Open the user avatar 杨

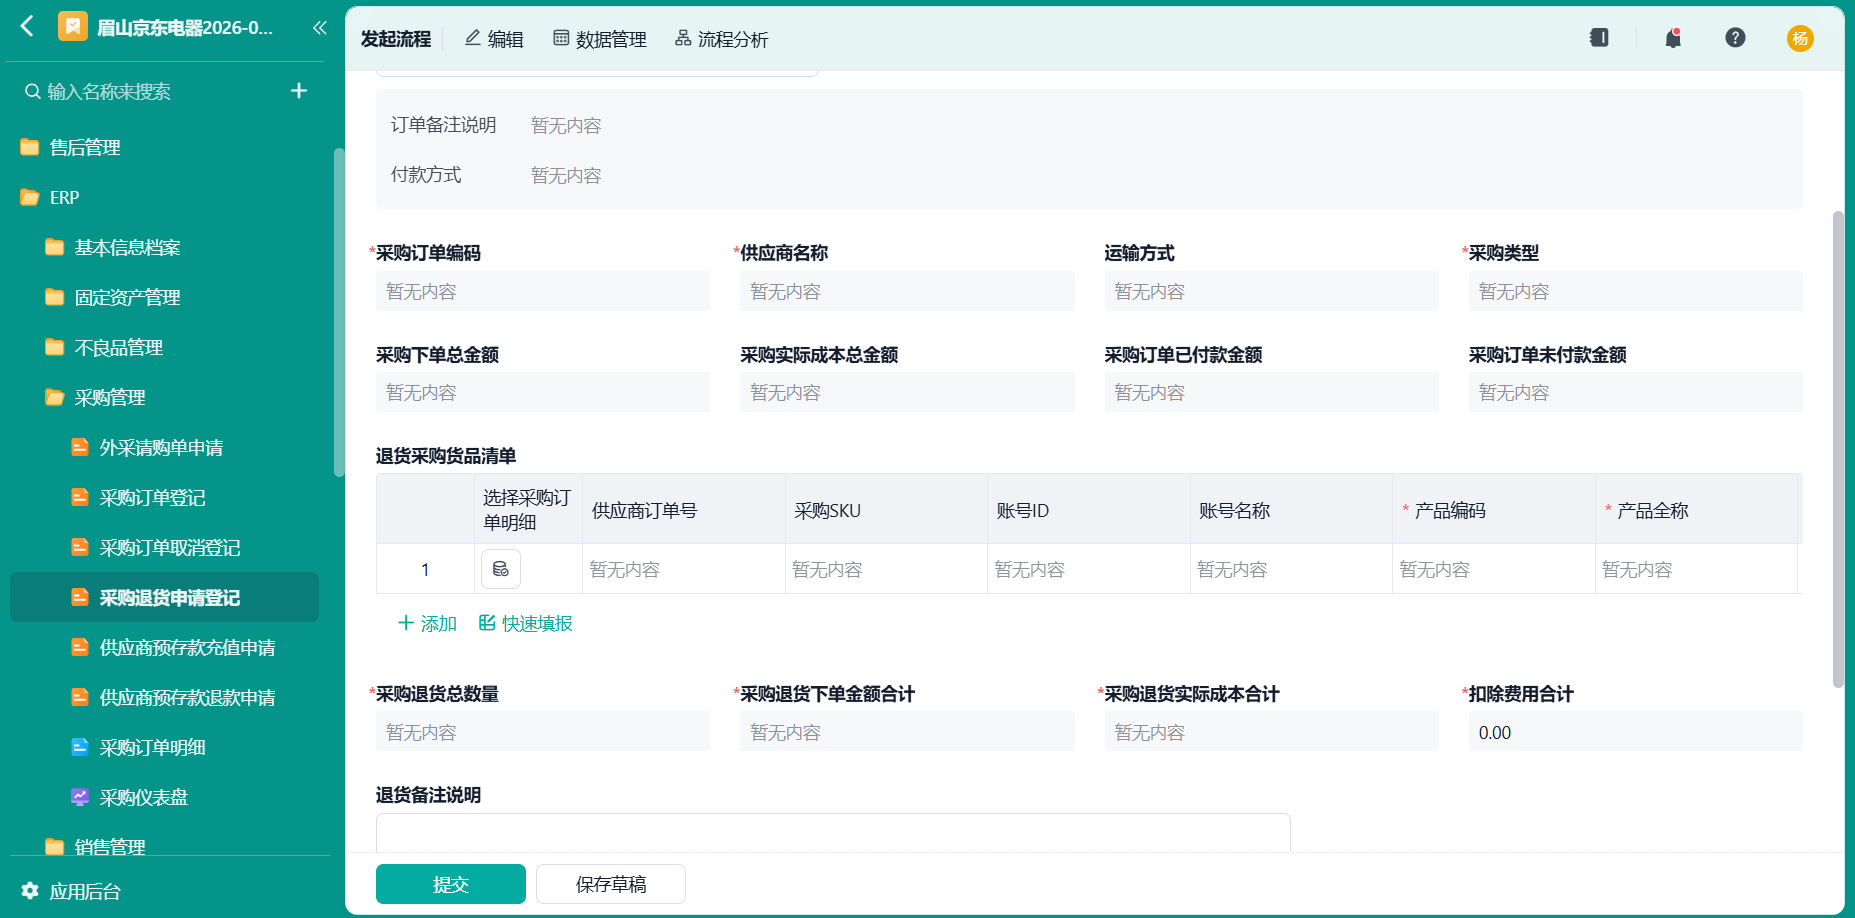[x=1800, y=38]
